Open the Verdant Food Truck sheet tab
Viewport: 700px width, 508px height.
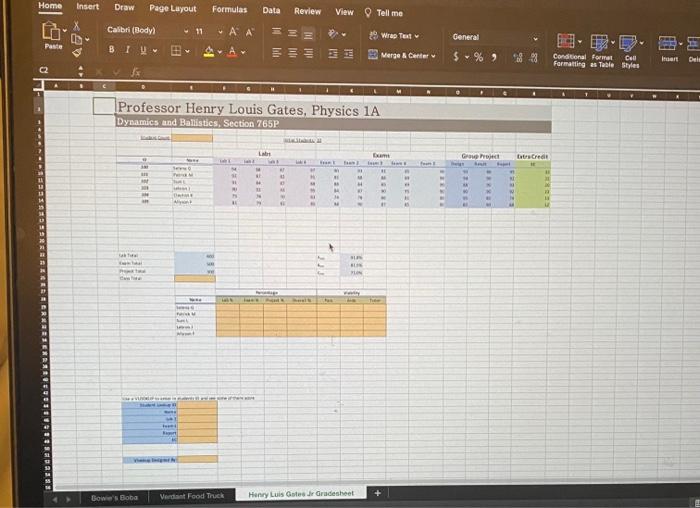(192, 496)
